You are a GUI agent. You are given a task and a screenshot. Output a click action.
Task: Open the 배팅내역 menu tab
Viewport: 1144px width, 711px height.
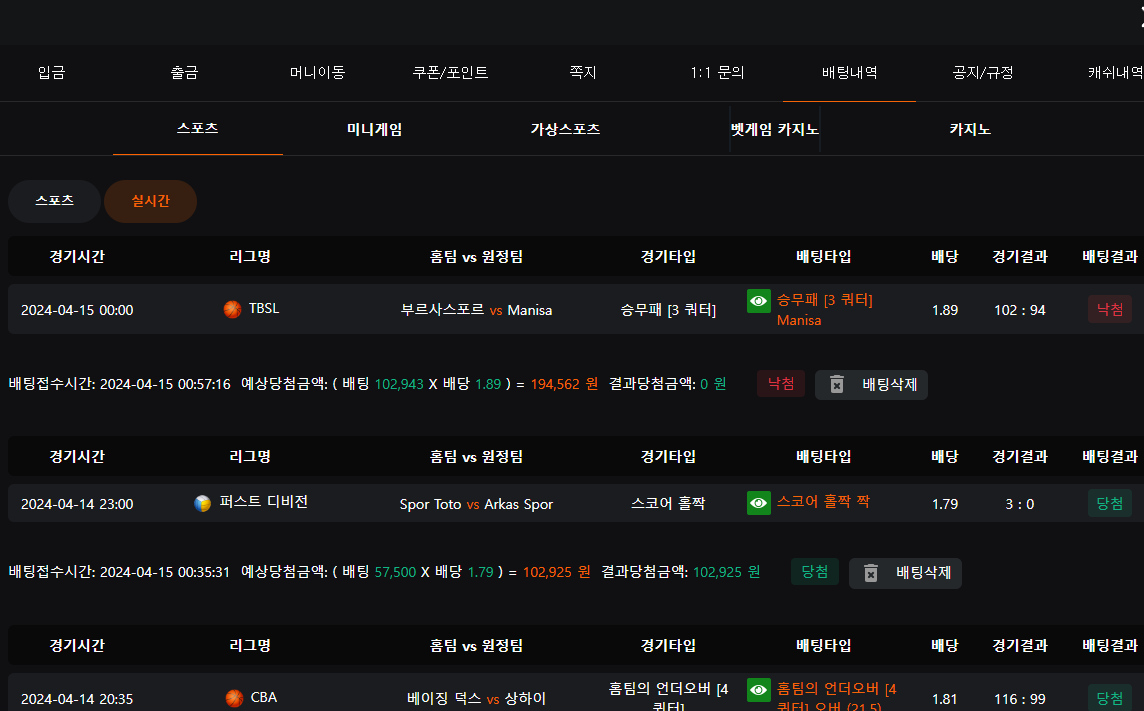tap(849, 73)
